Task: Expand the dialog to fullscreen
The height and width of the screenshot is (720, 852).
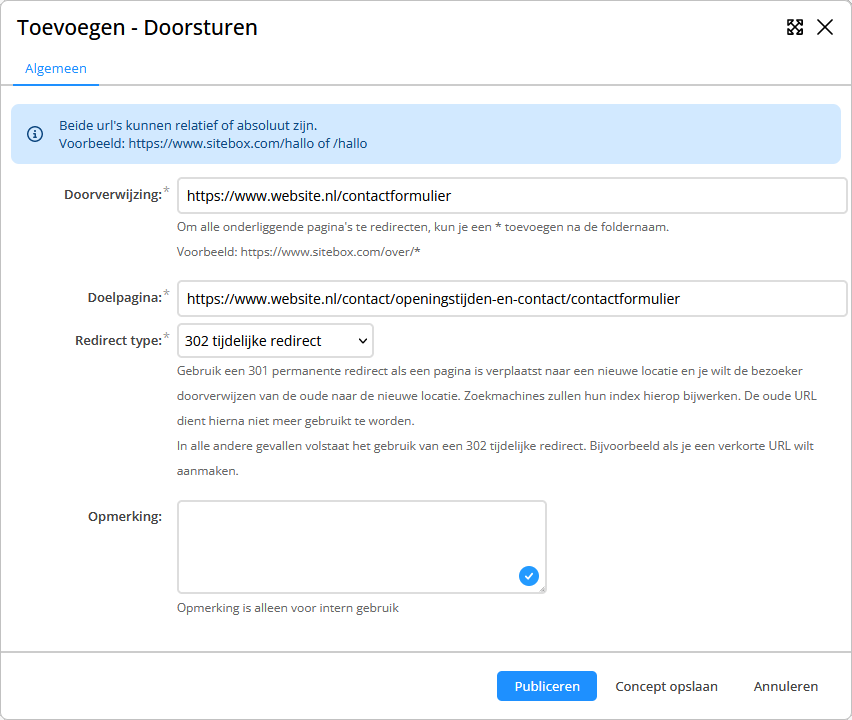Action: 795,27
